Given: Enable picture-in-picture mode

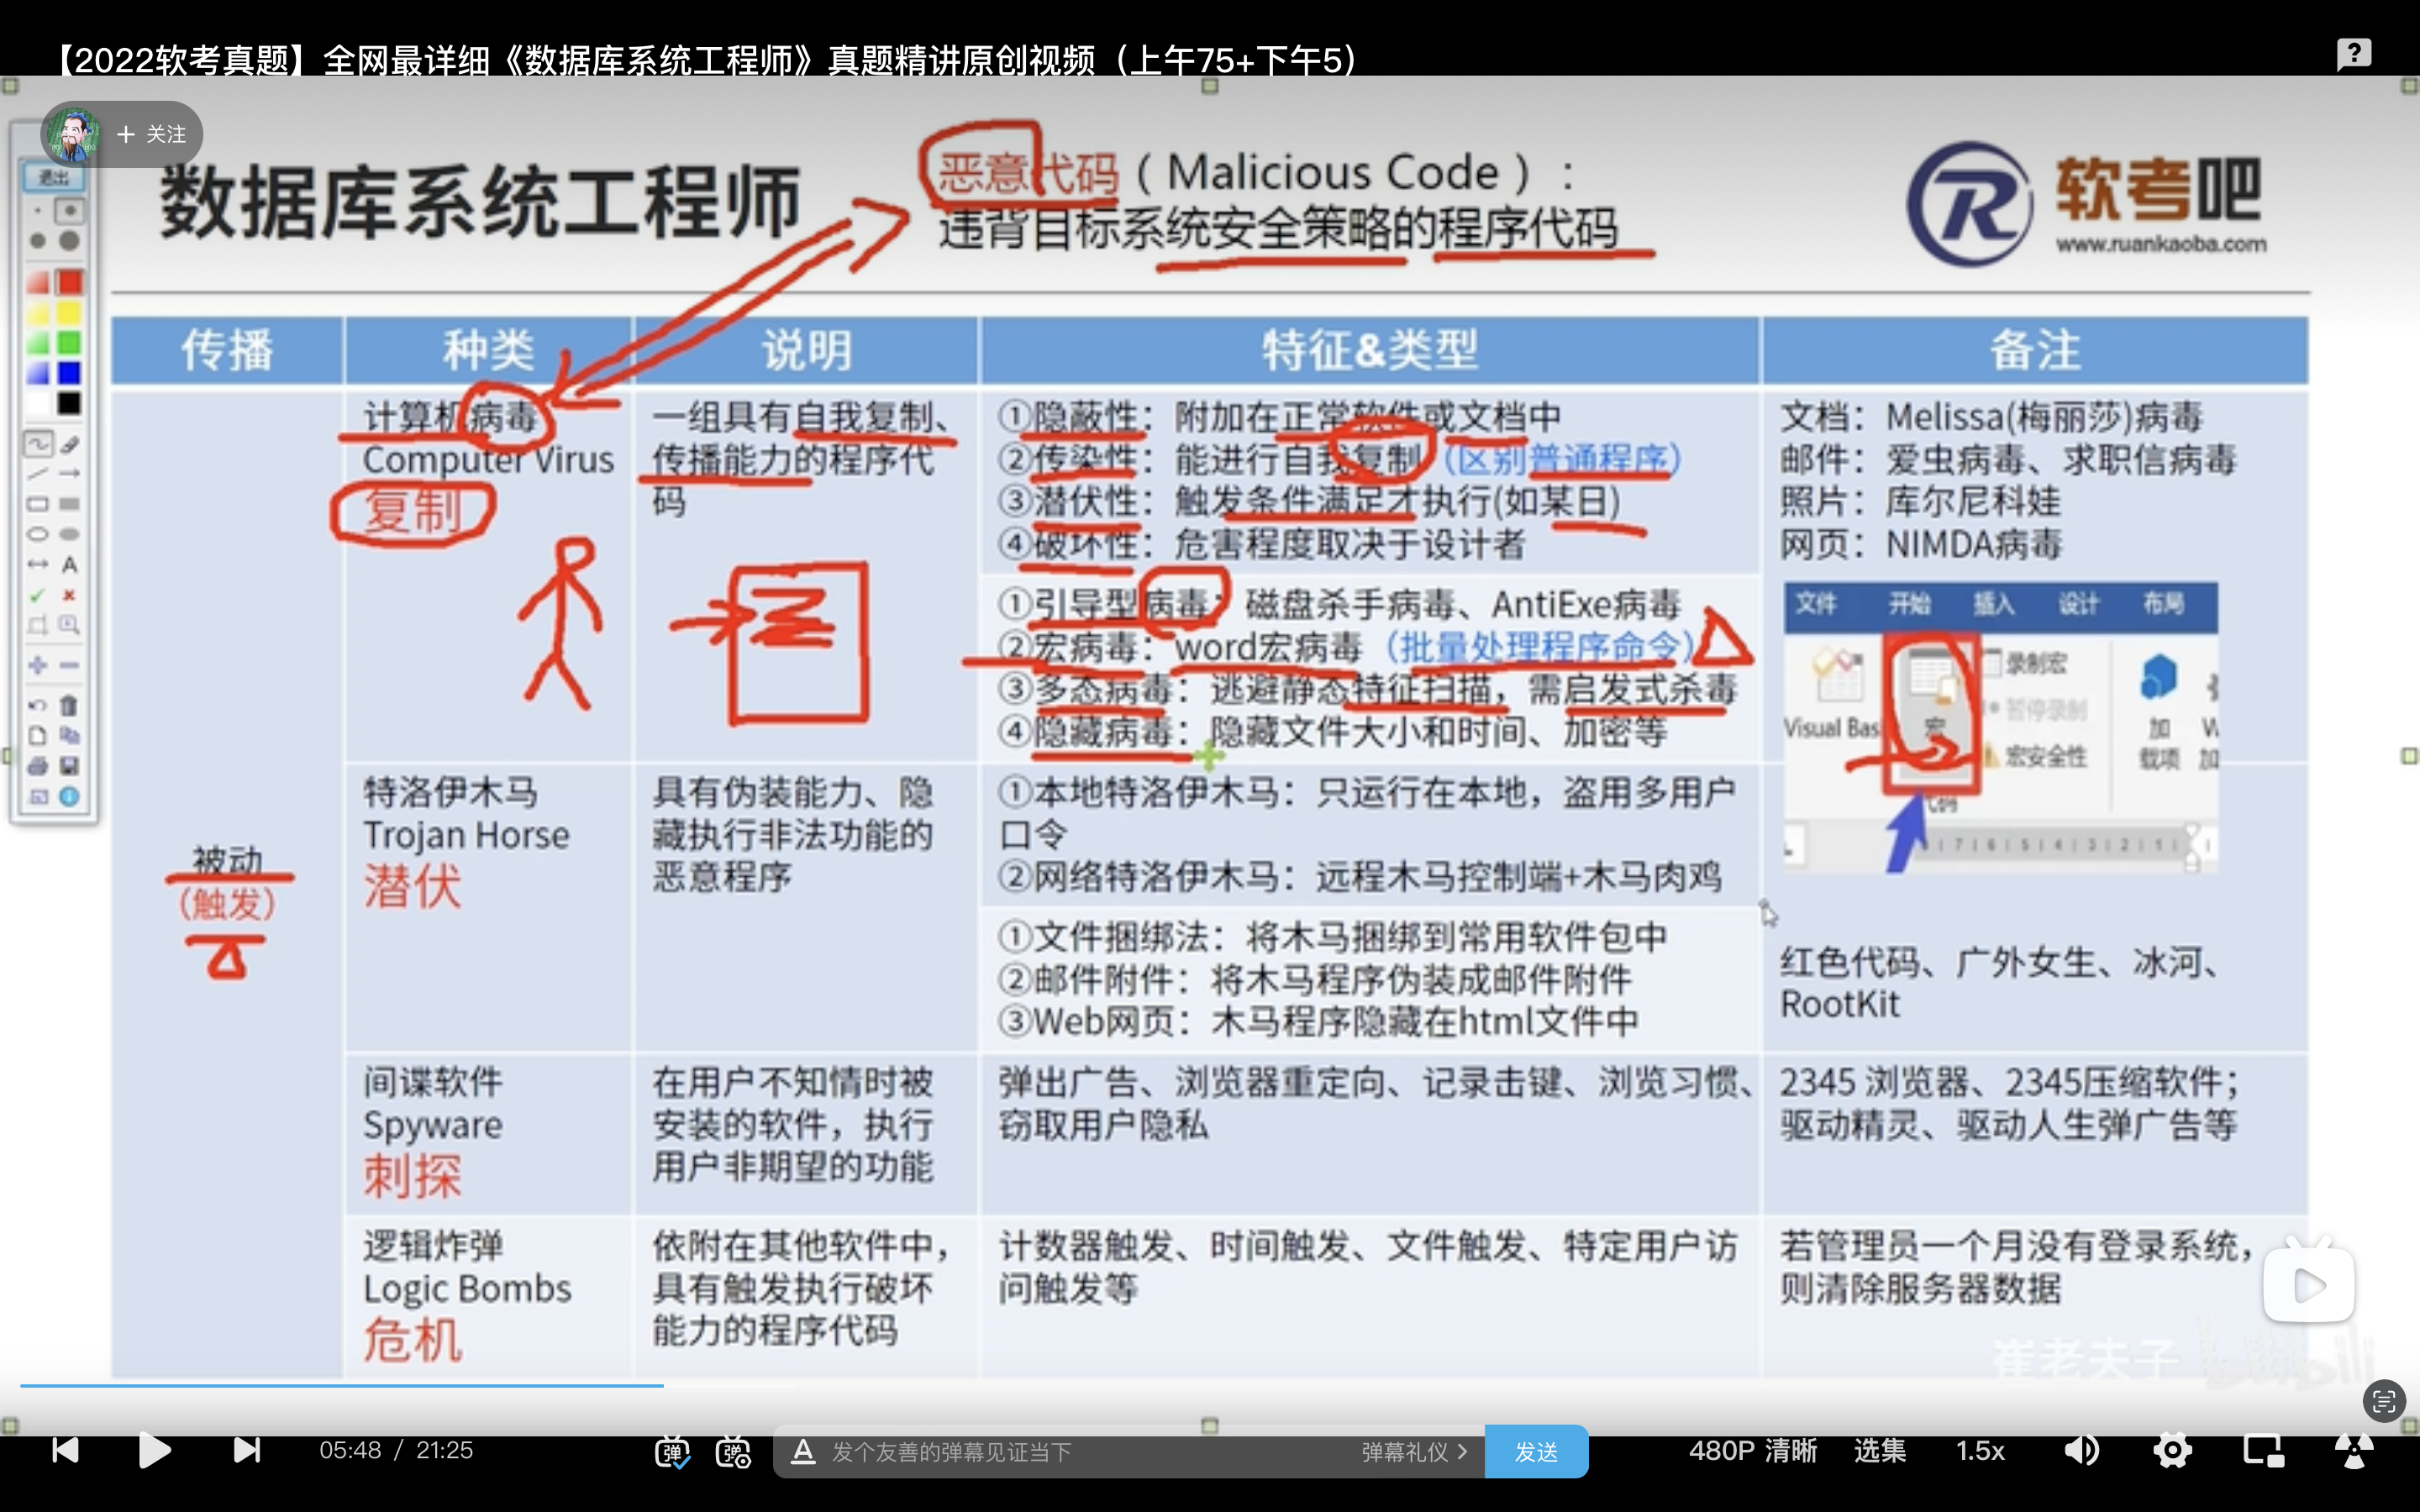Looking at the screenshot, I should (x=2263, y=1450).
